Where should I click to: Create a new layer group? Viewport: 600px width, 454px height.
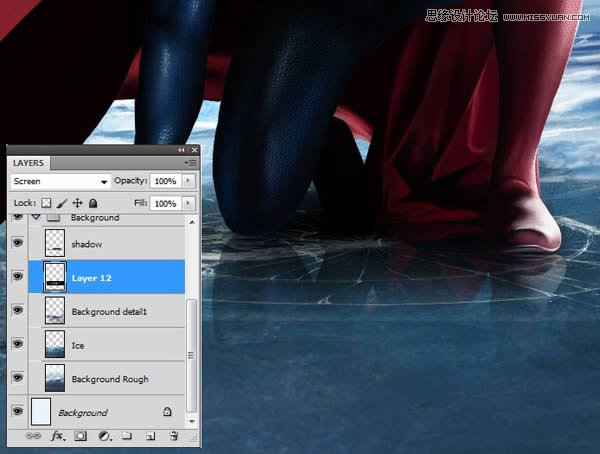pos(127,436)
